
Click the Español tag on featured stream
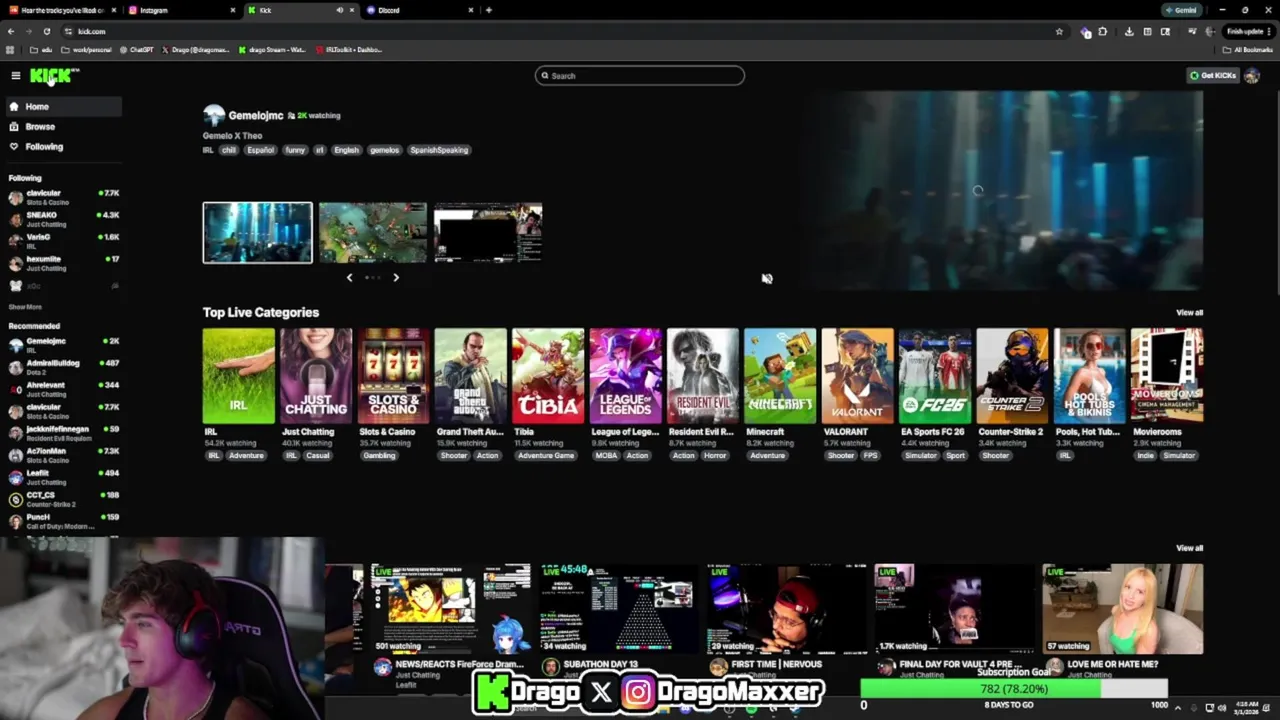click(260, 150)
